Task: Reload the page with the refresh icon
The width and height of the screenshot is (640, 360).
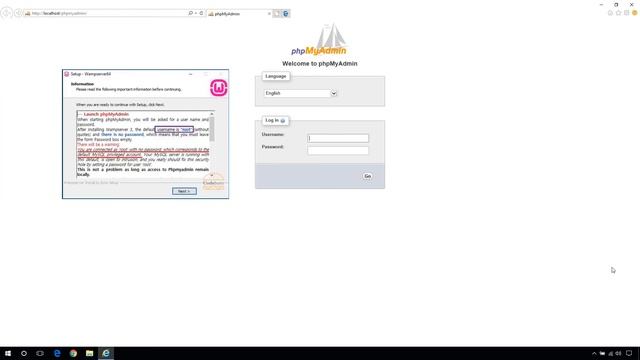Action: click(201, 13)
